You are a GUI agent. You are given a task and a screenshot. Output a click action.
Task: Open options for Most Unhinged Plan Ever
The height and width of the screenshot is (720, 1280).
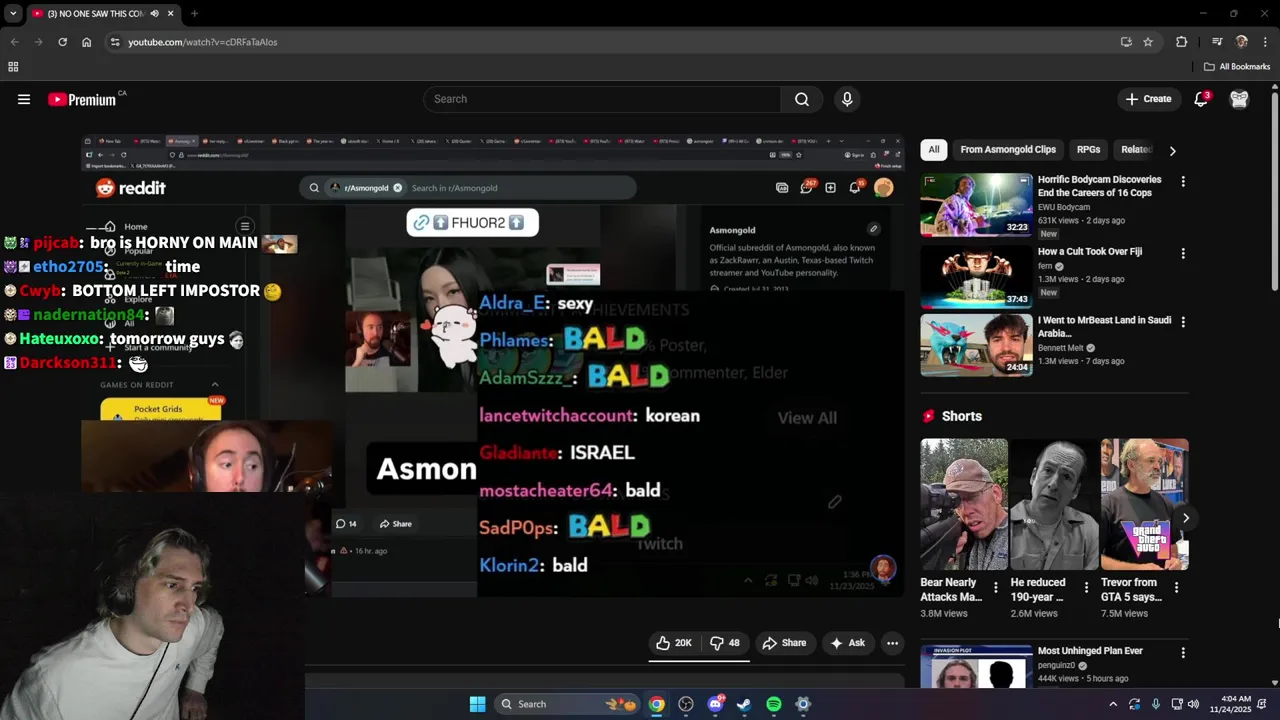(x=1183, y=653)
